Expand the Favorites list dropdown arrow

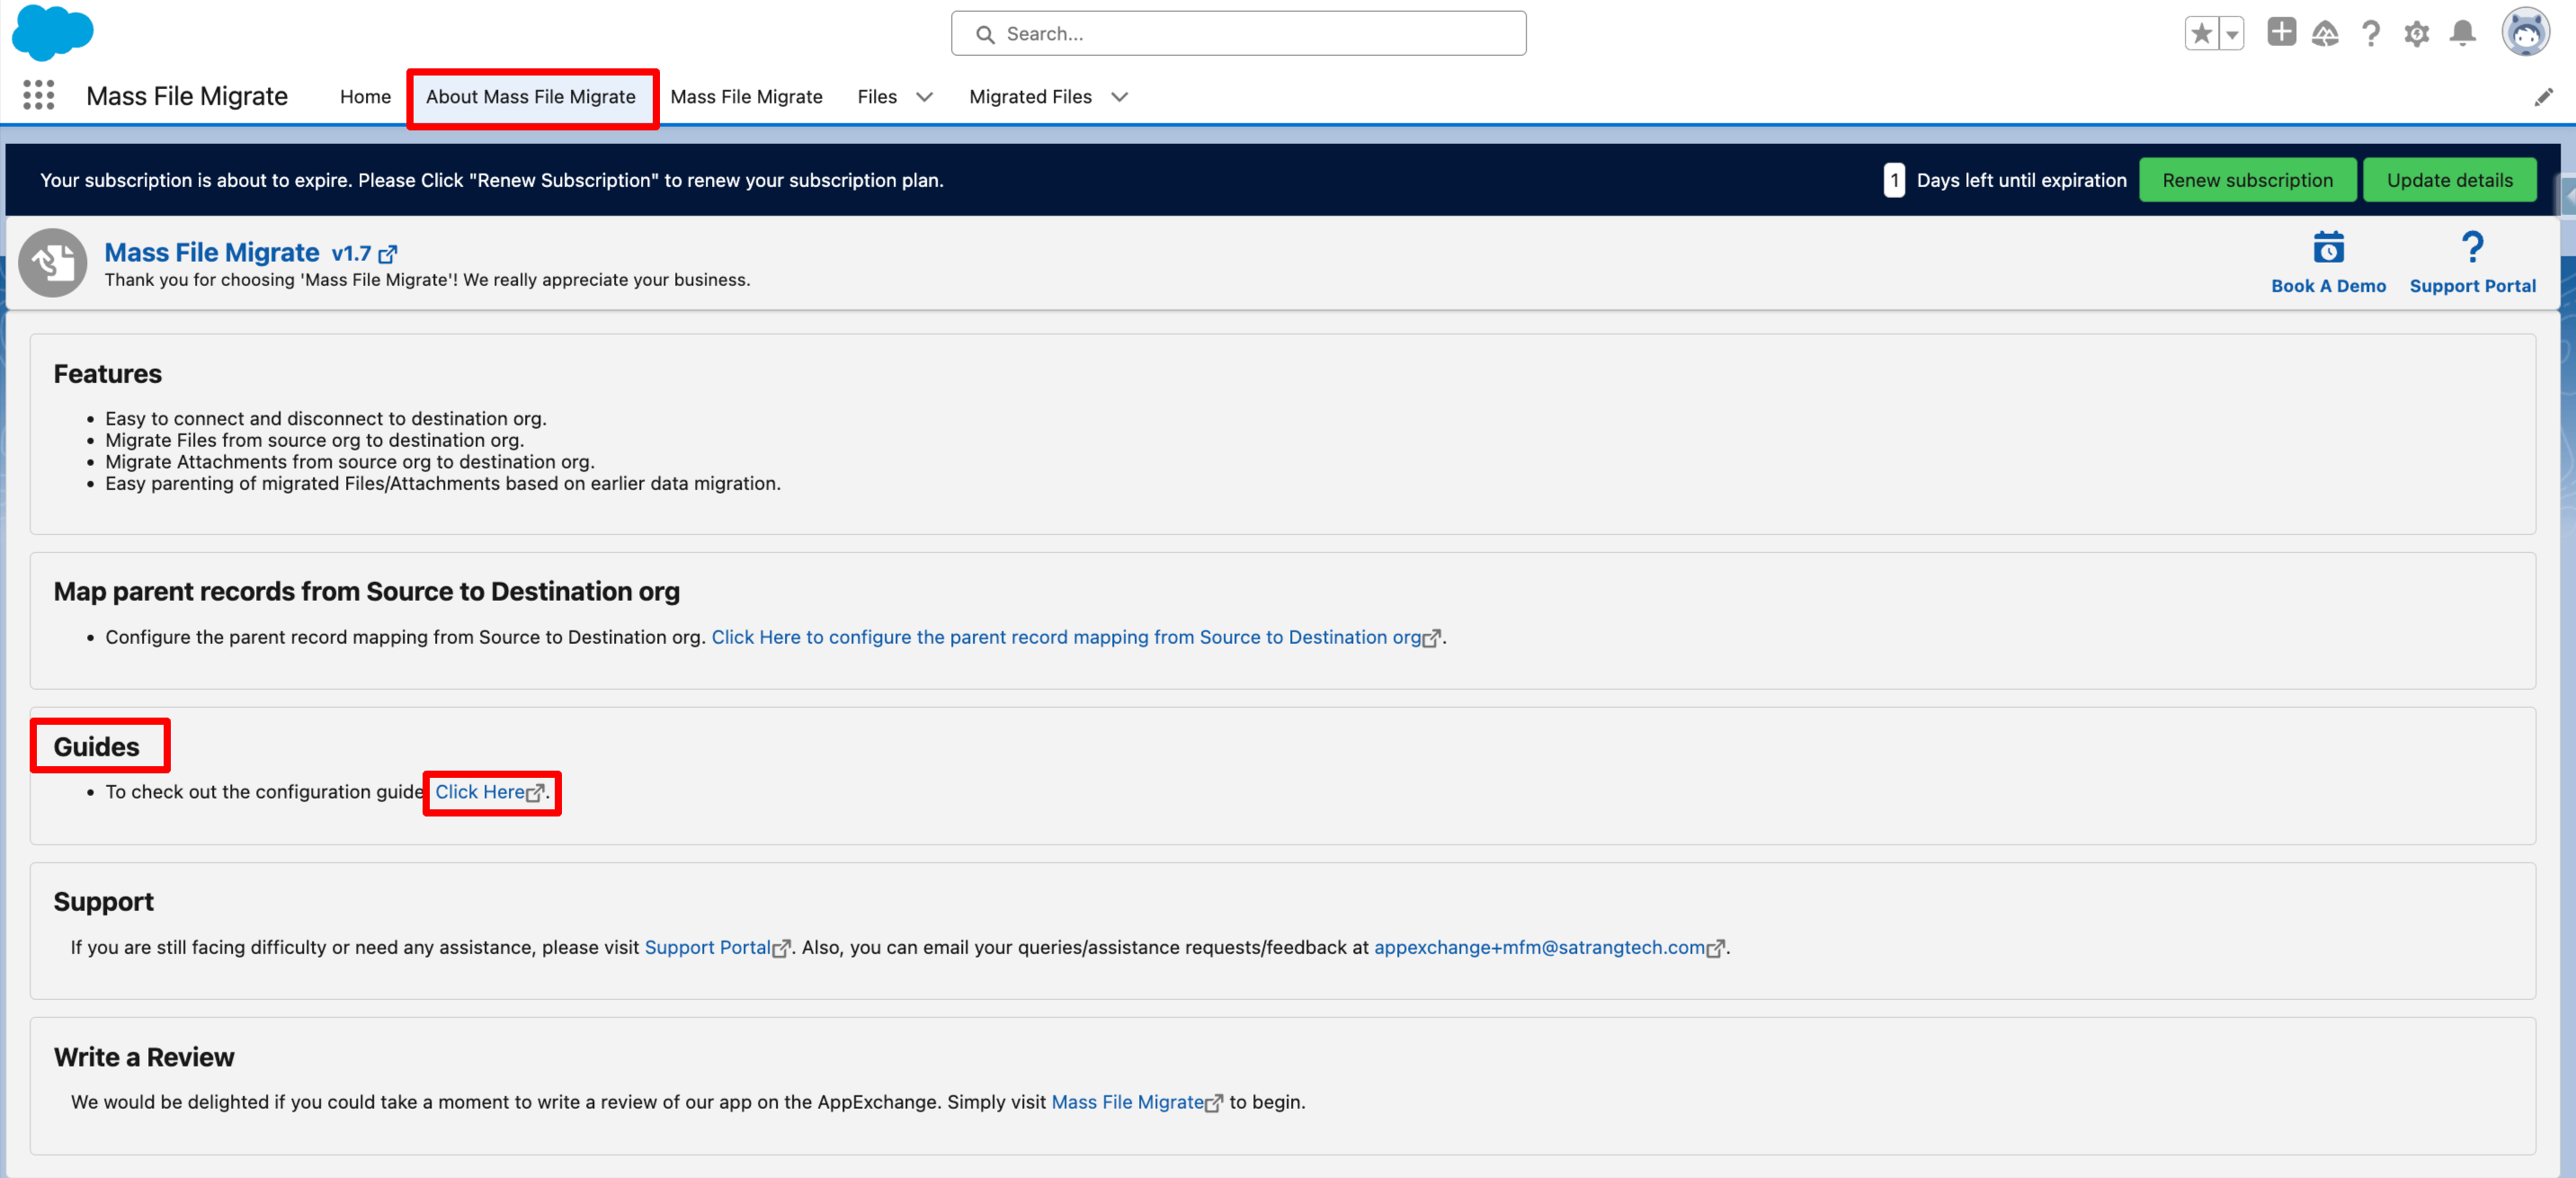pyautogui.click(x=2232, y=34)
